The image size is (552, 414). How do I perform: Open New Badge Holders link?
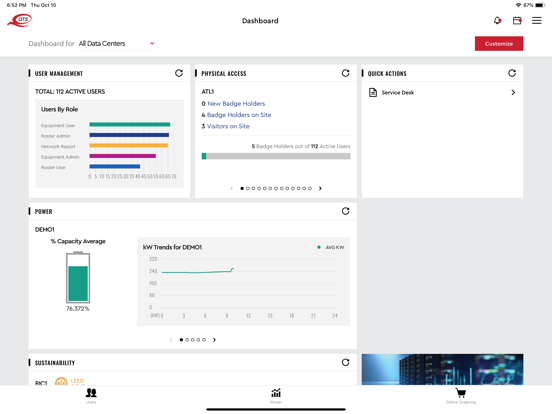point(236,104)
